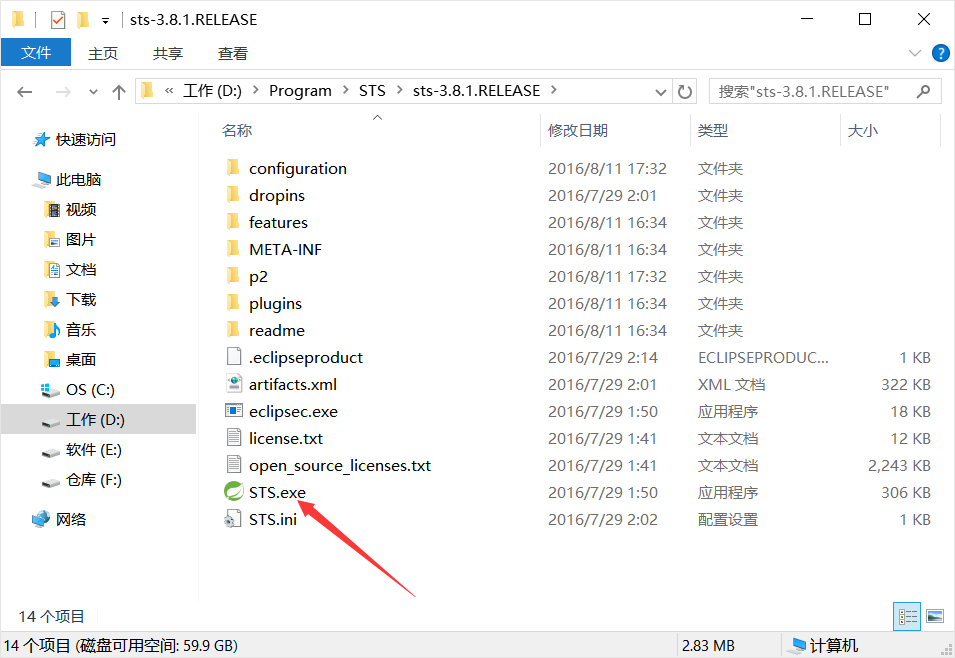Click the plugins folder icon
955x658 pixels.
coord(233,302)
